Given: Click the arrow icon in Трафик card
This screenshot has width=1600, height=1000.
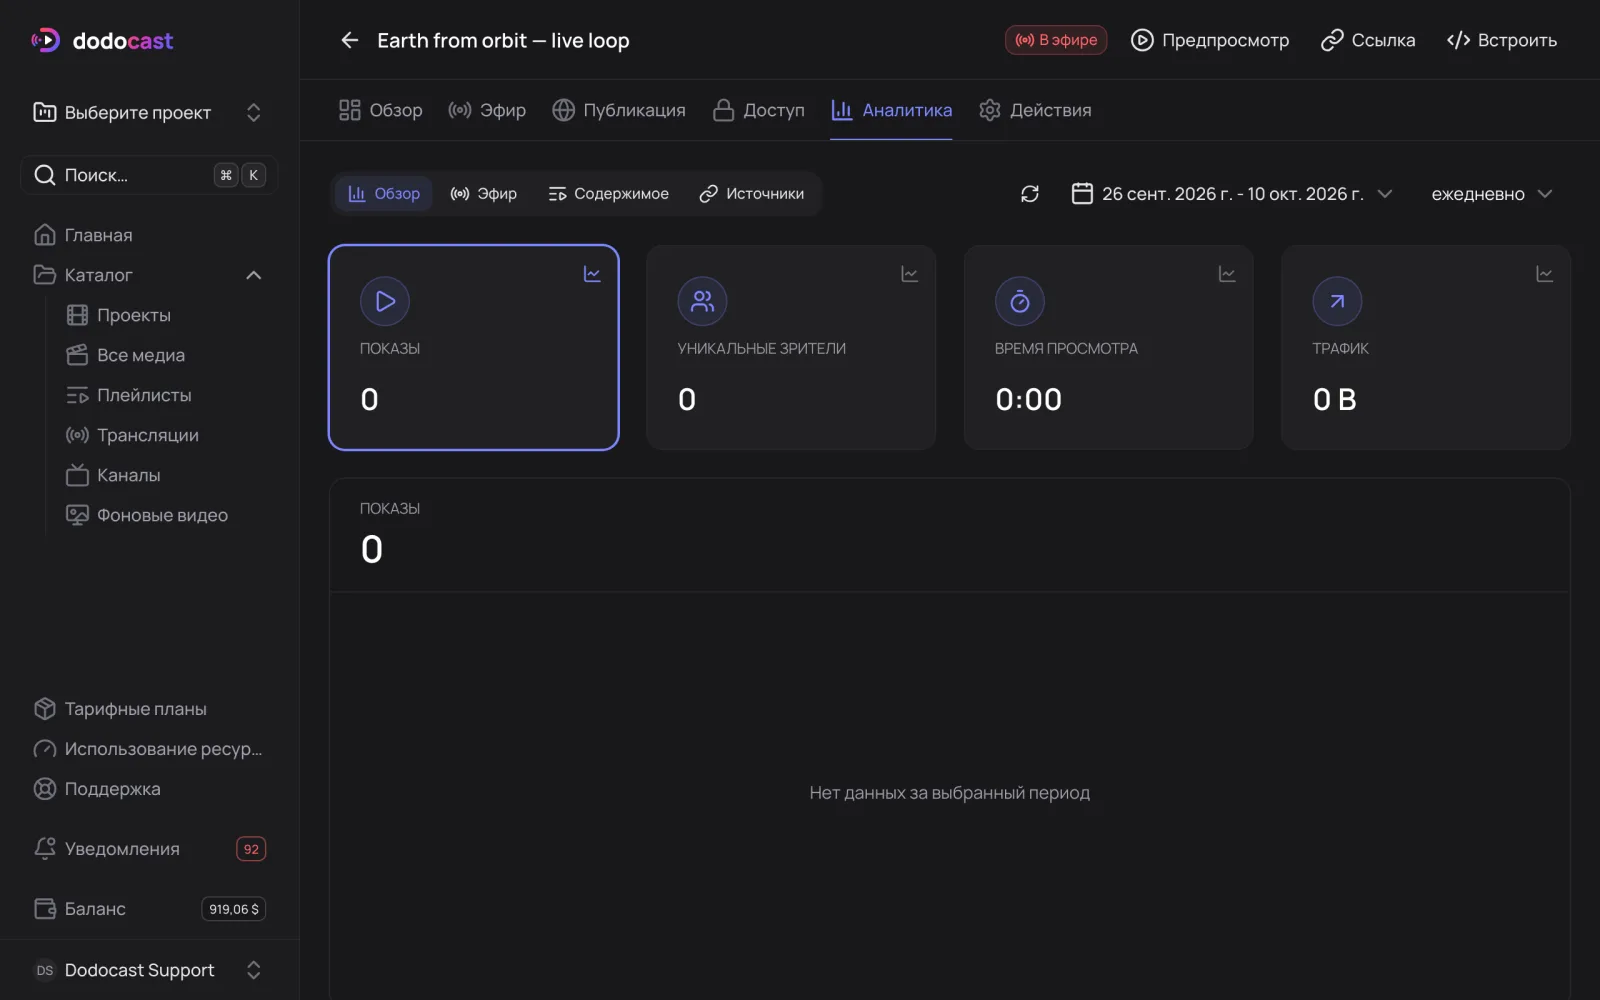Looking at the screenshot, I should [1337, 301].
